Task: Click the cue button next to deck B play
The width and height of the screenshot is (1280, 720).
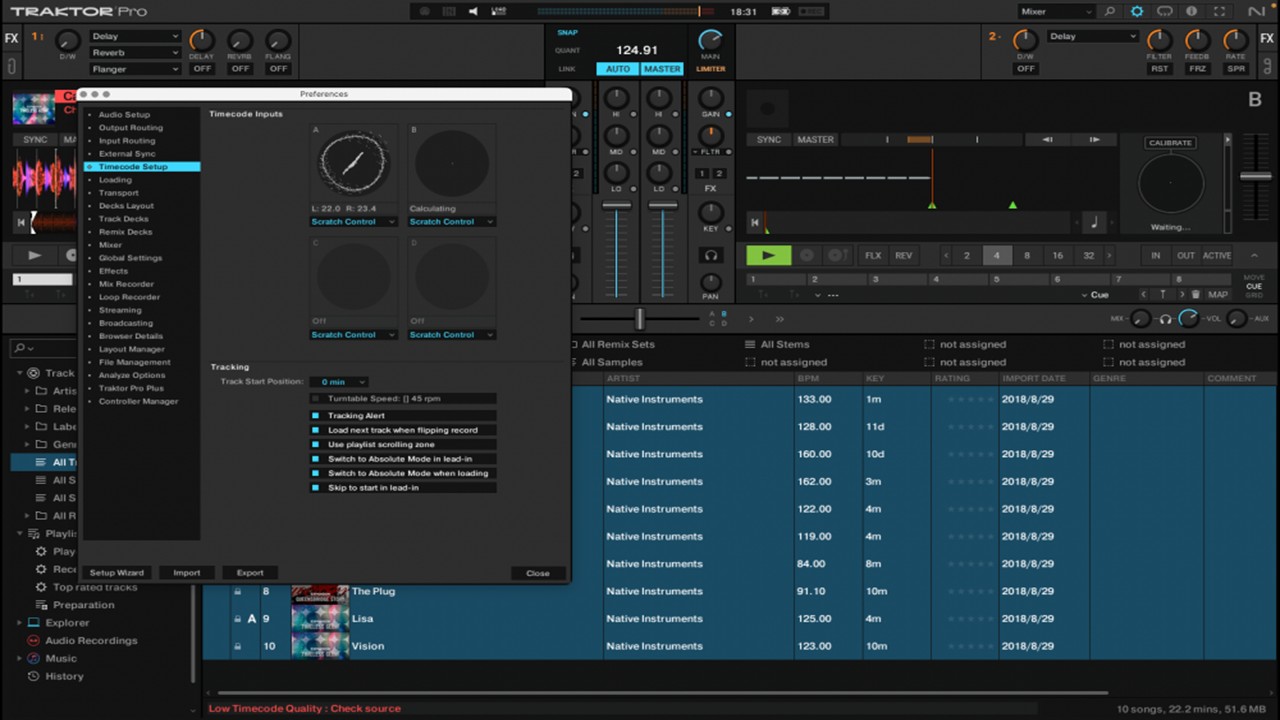Action: [808, 255]
